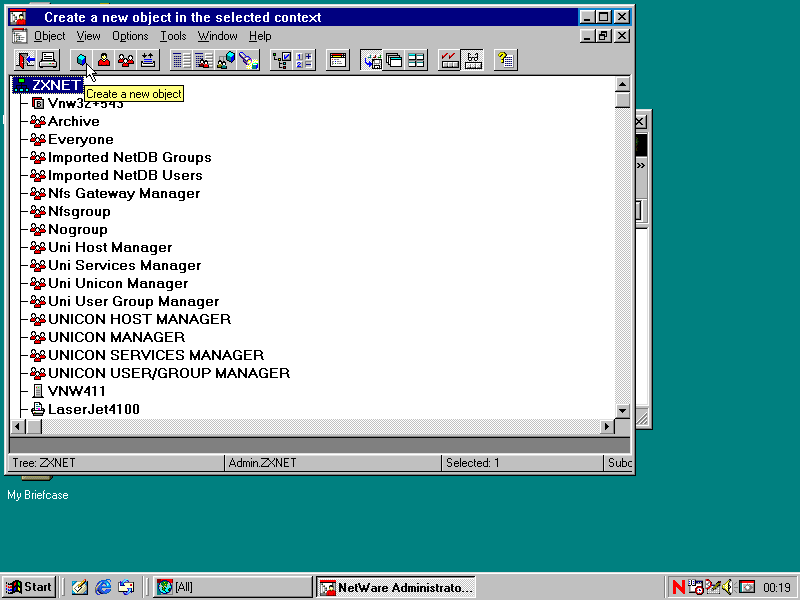Open the Tools menu
The width and height of the screenshot is (800, 600).
(x=173, y=36)
